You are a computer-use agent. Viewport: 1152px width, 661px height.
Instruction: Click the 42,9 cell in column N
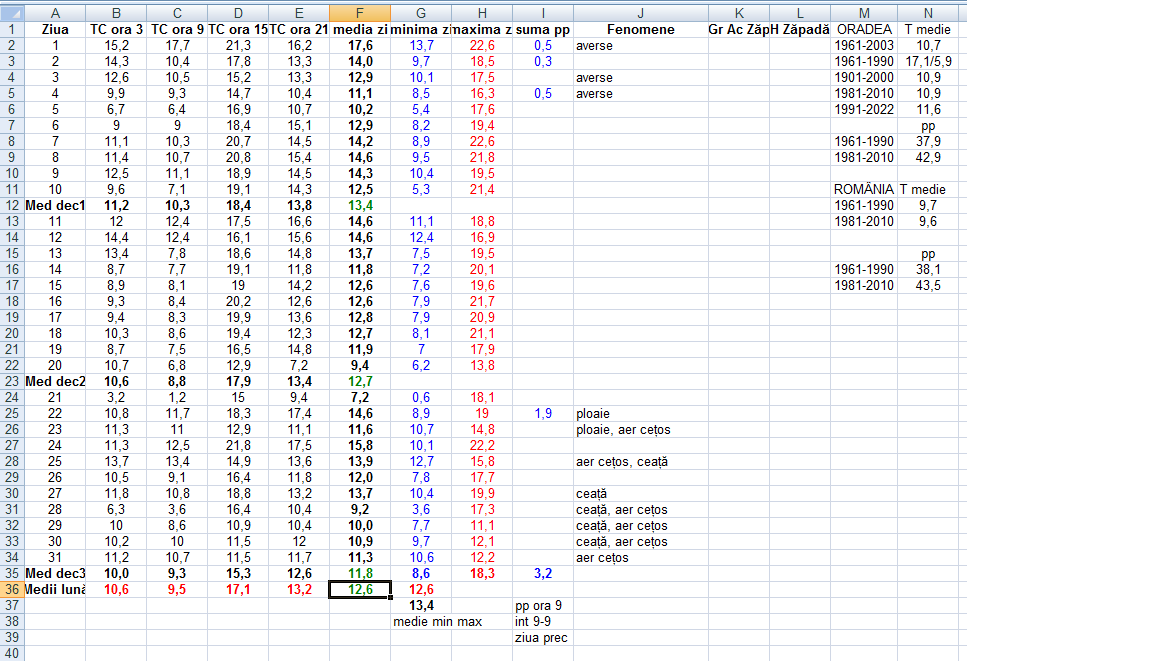[x=928, y=157]
